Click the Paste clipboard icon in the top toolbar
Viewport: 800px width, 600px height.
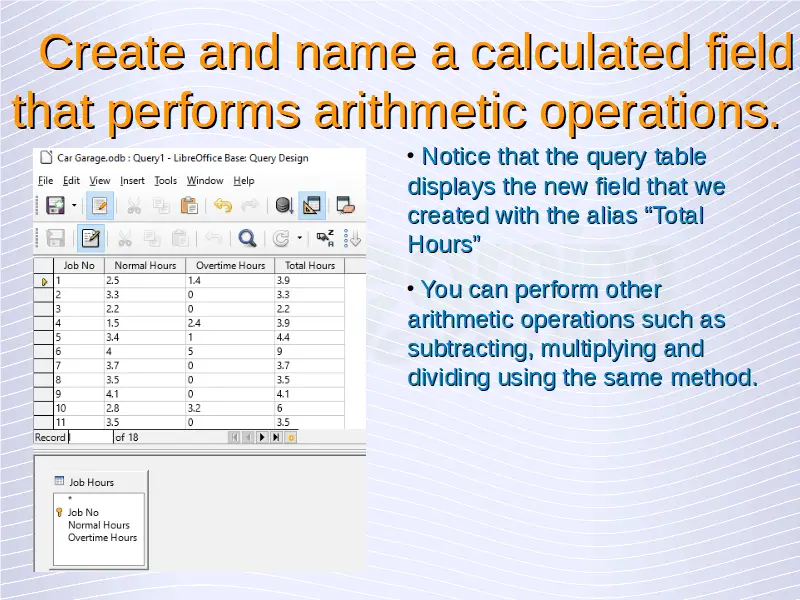189,206
